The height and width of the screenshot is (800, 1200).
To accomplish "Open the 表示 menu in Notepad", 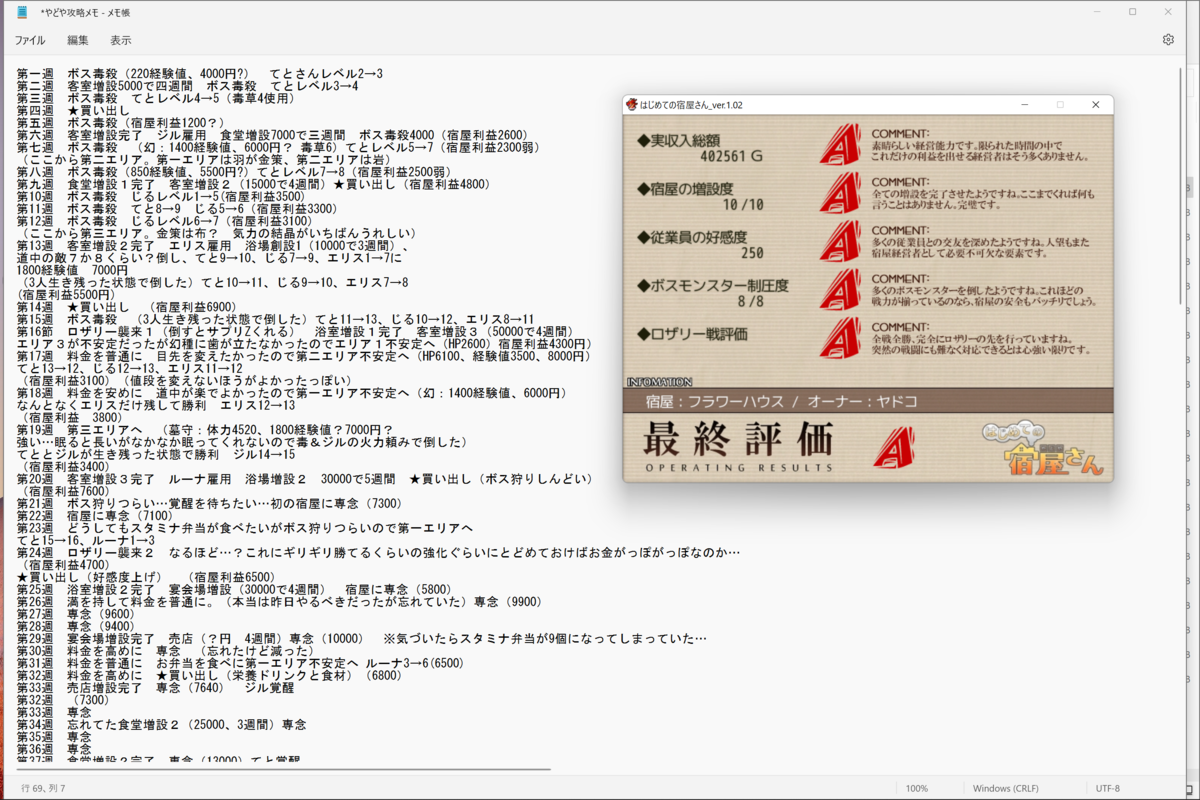I will click(x=121, y=40).
